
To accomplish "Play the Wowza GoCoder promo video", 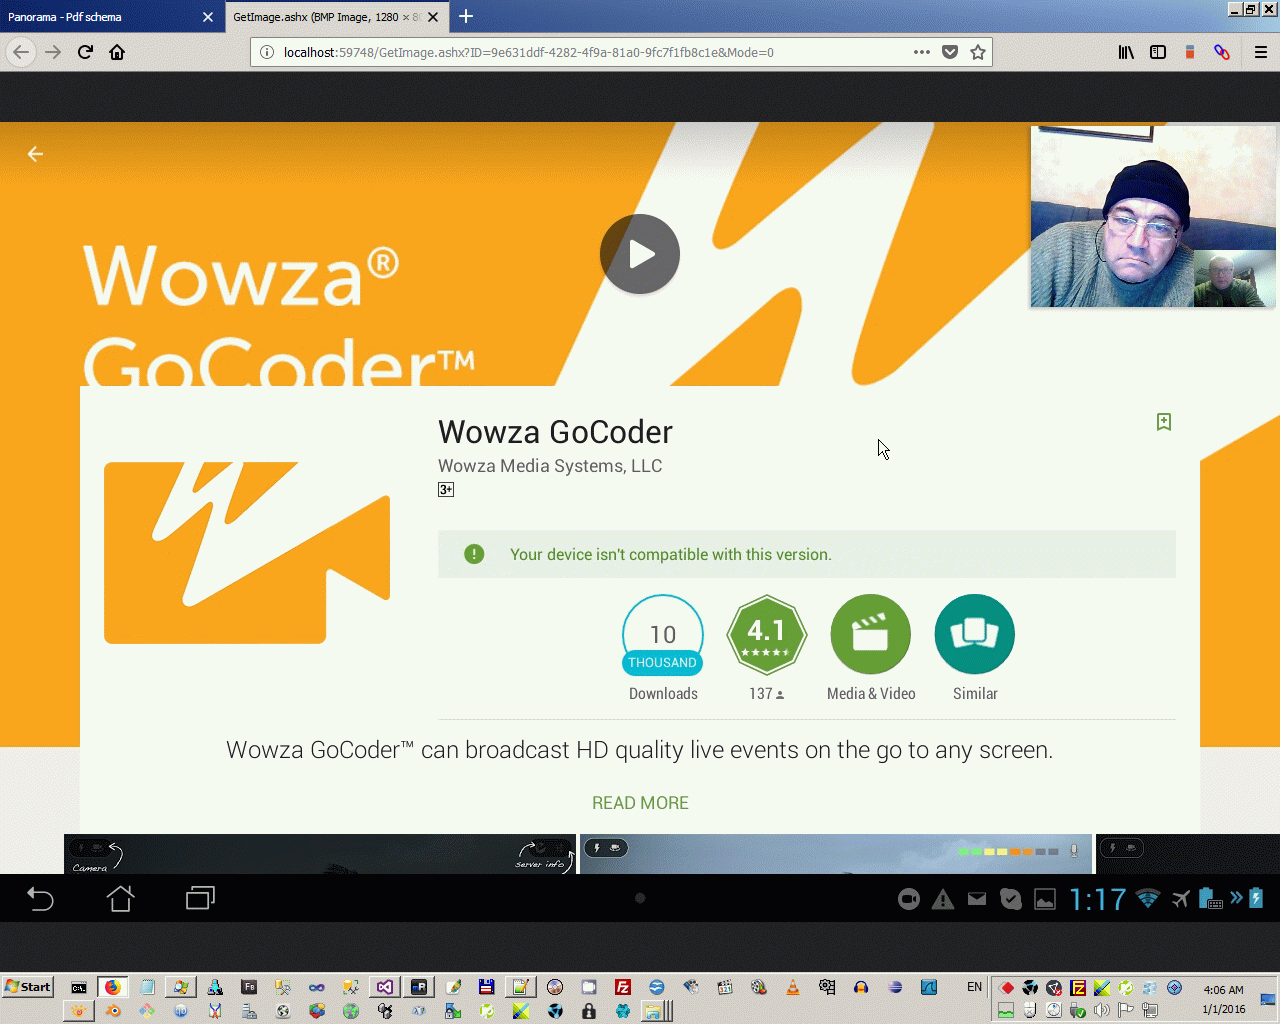I will [640, 254].
